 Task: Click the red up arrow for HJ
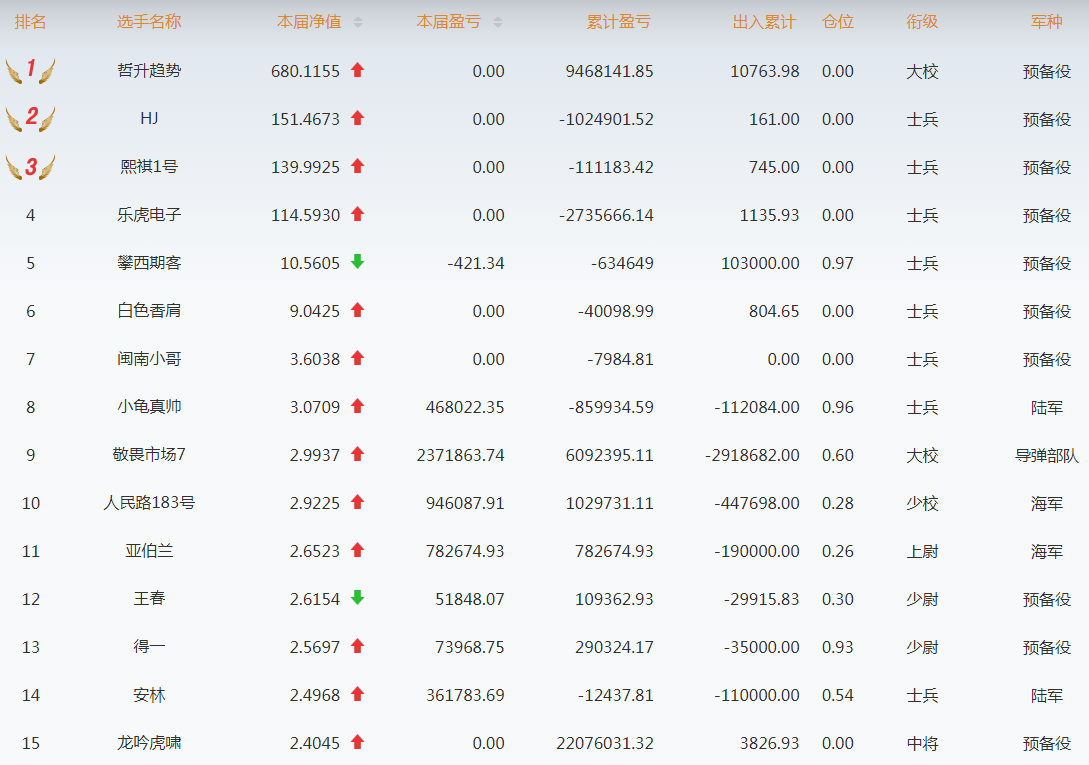click(x=358, y=118)
